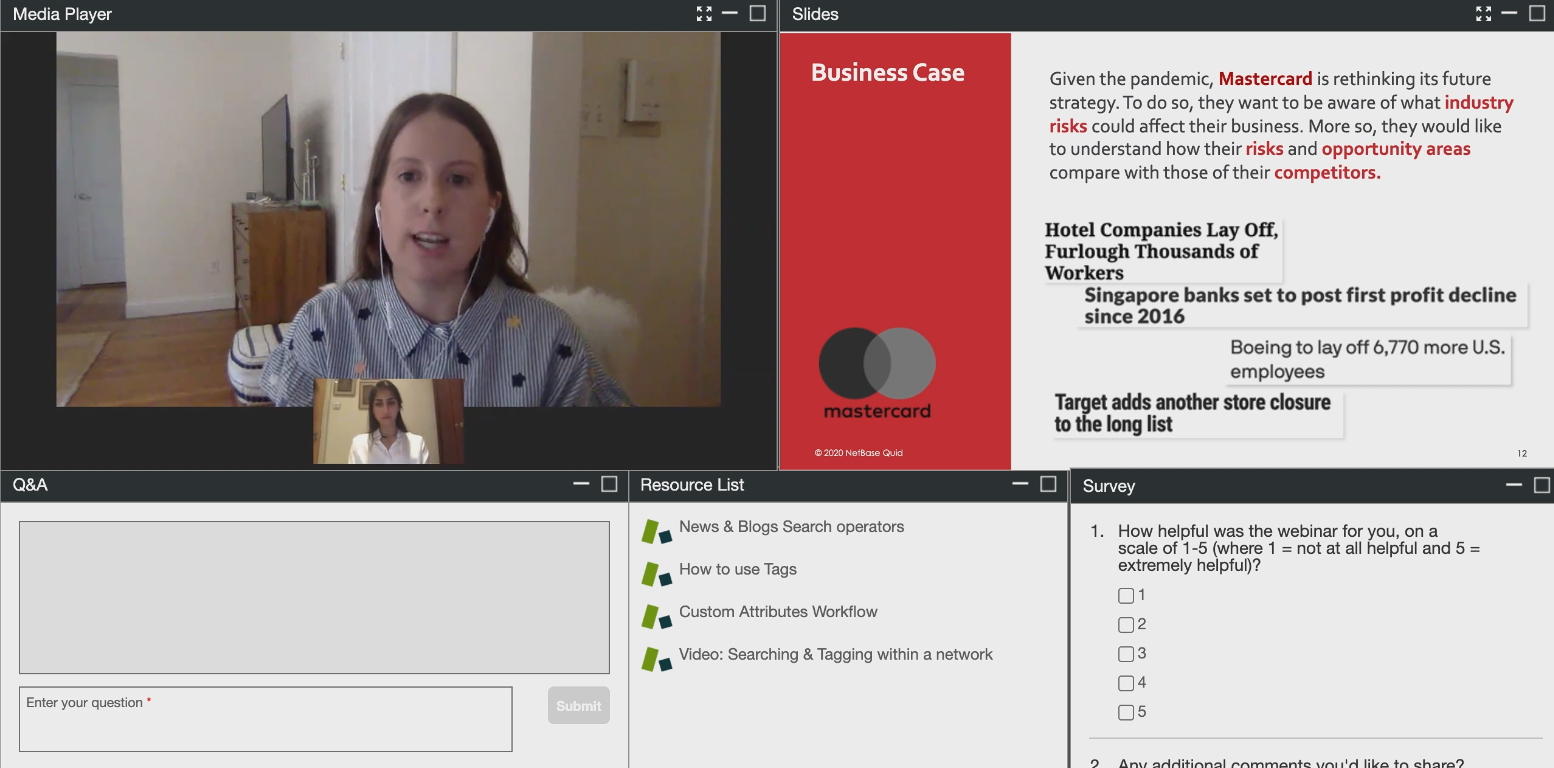Open Custom Attributes Workflow resource

778,612
